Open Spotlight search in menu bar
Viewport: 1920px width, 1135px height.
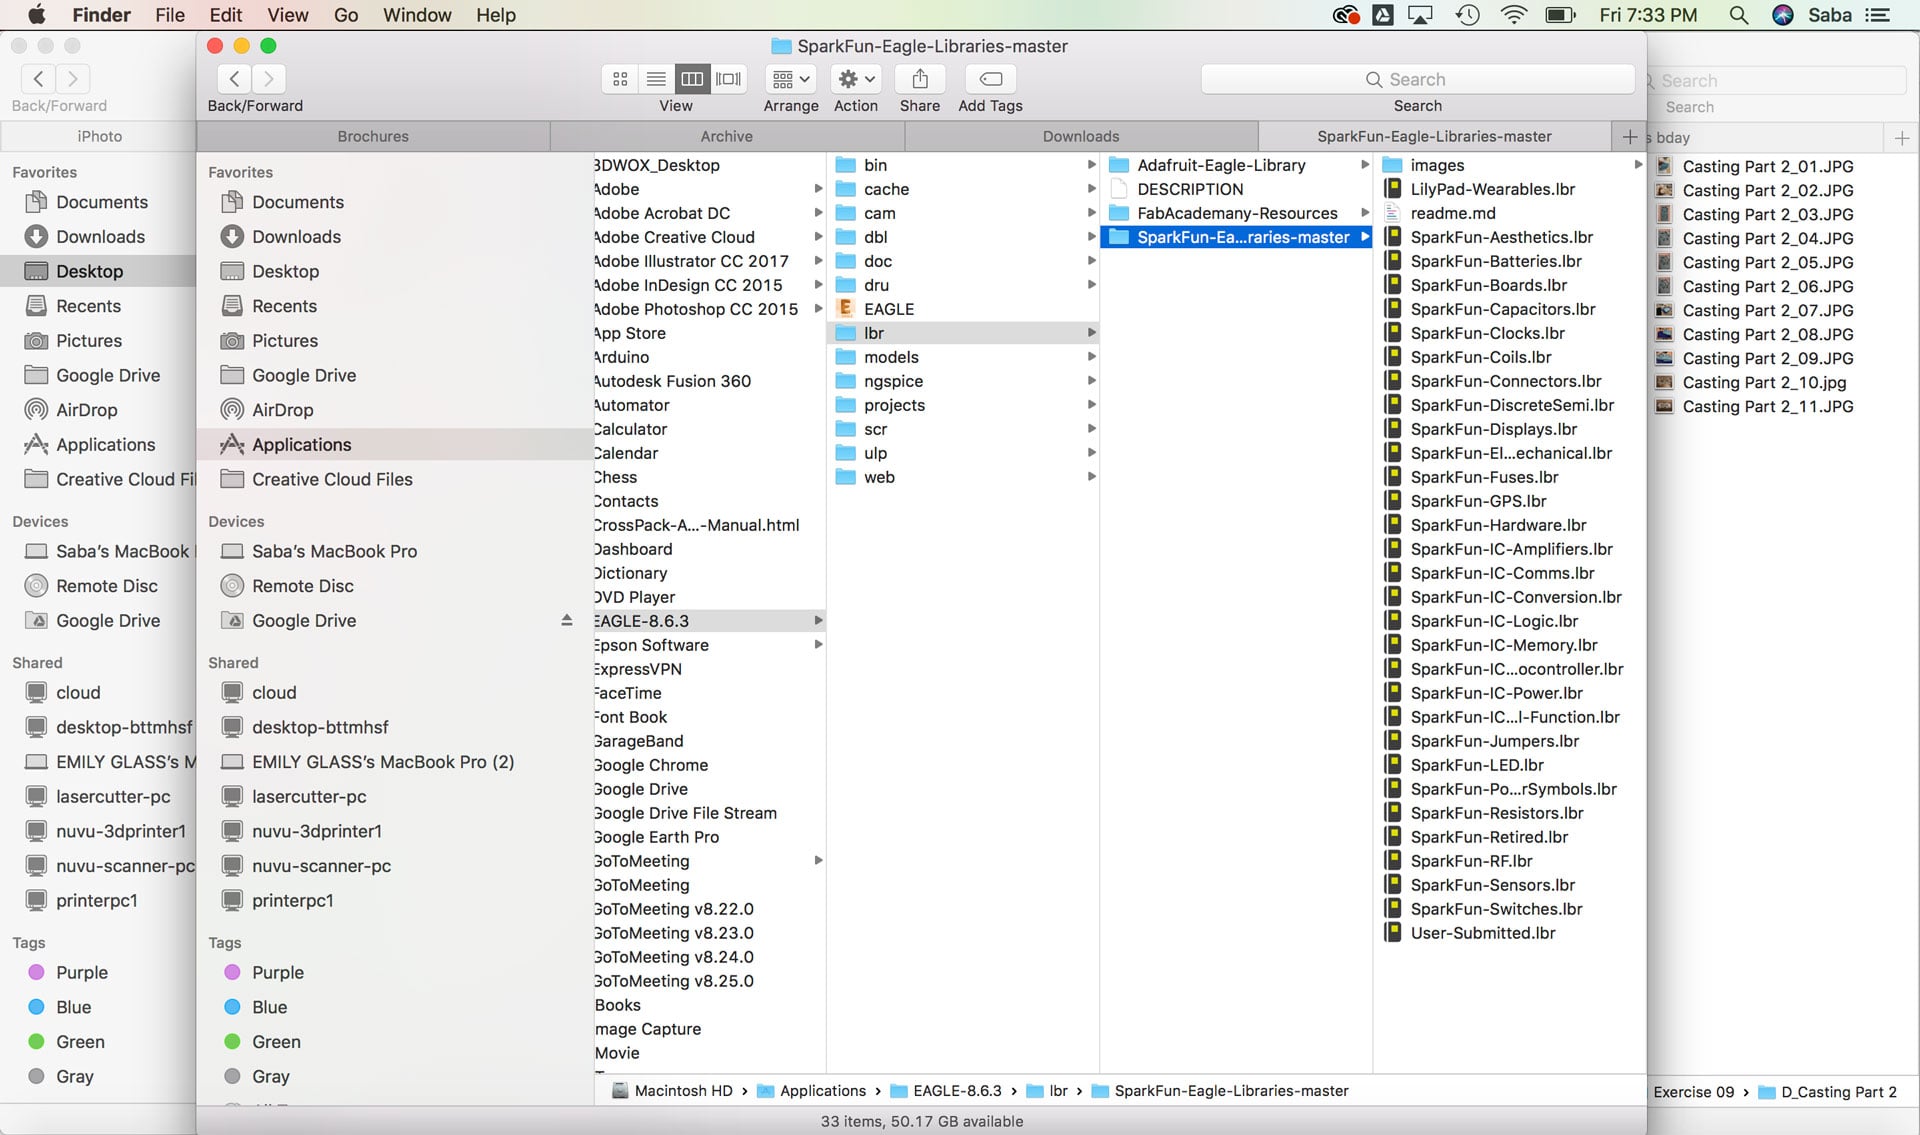pyautogui.click(x=1739, y=15)
